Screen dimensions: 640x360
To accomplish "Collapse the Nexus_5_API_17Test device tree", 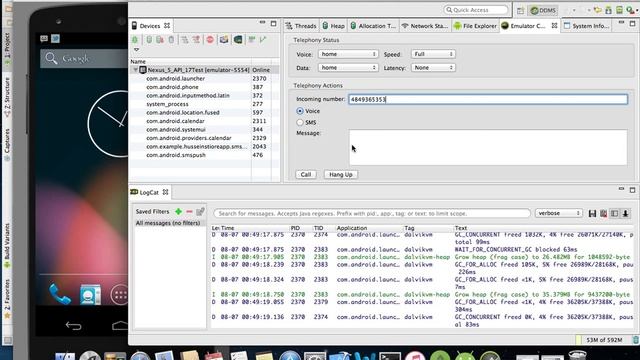I will 136,70.
